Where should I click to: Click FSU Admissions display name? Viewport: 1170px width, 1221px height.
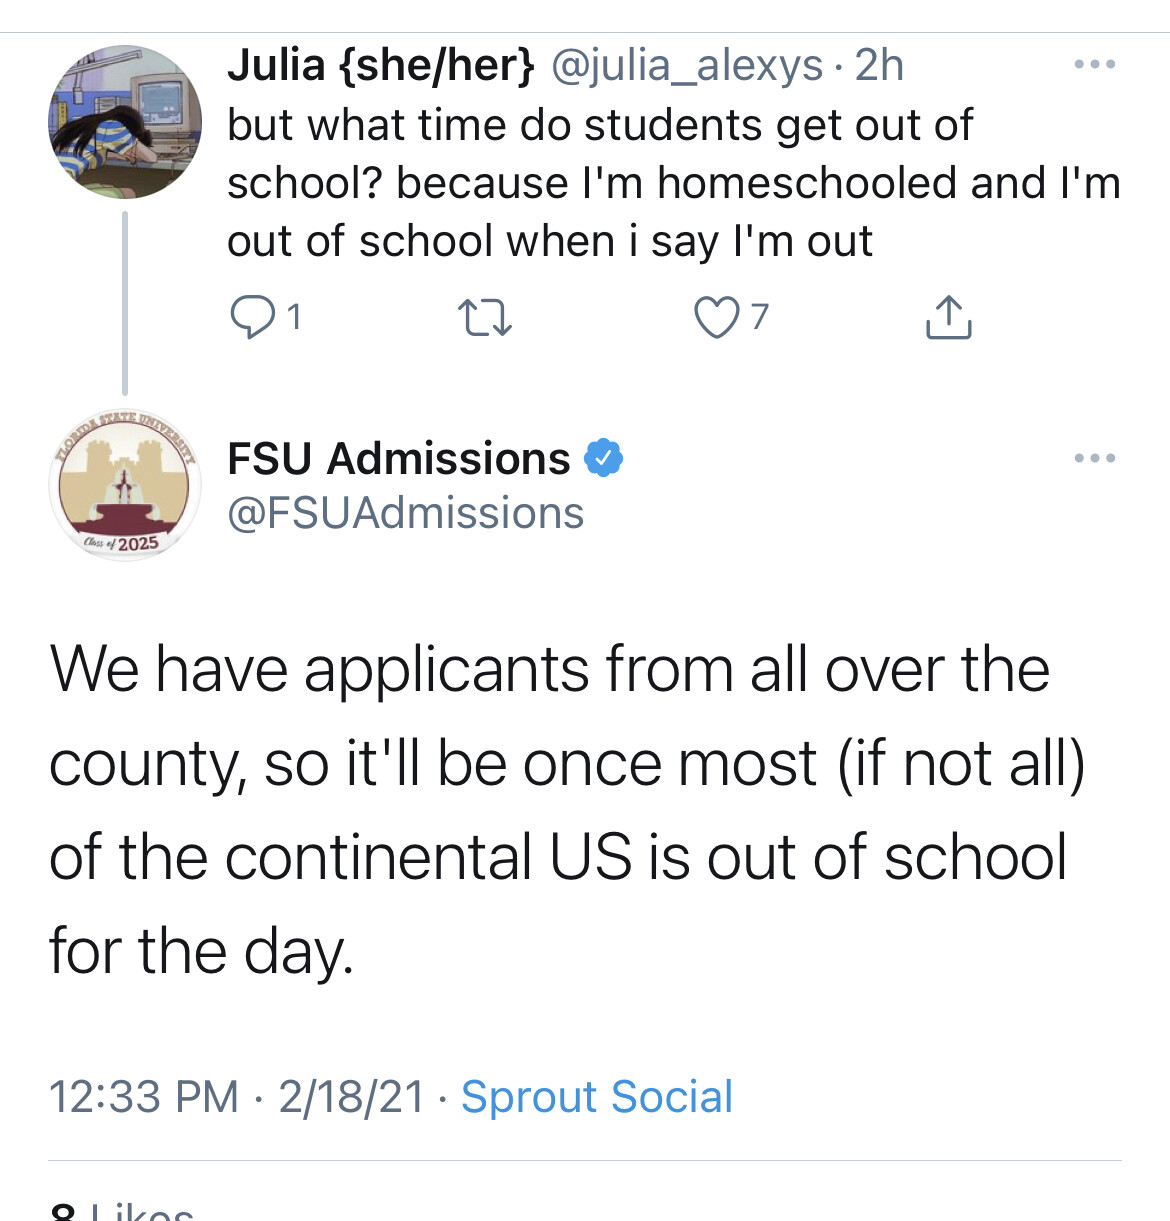[x=398, y=459]
